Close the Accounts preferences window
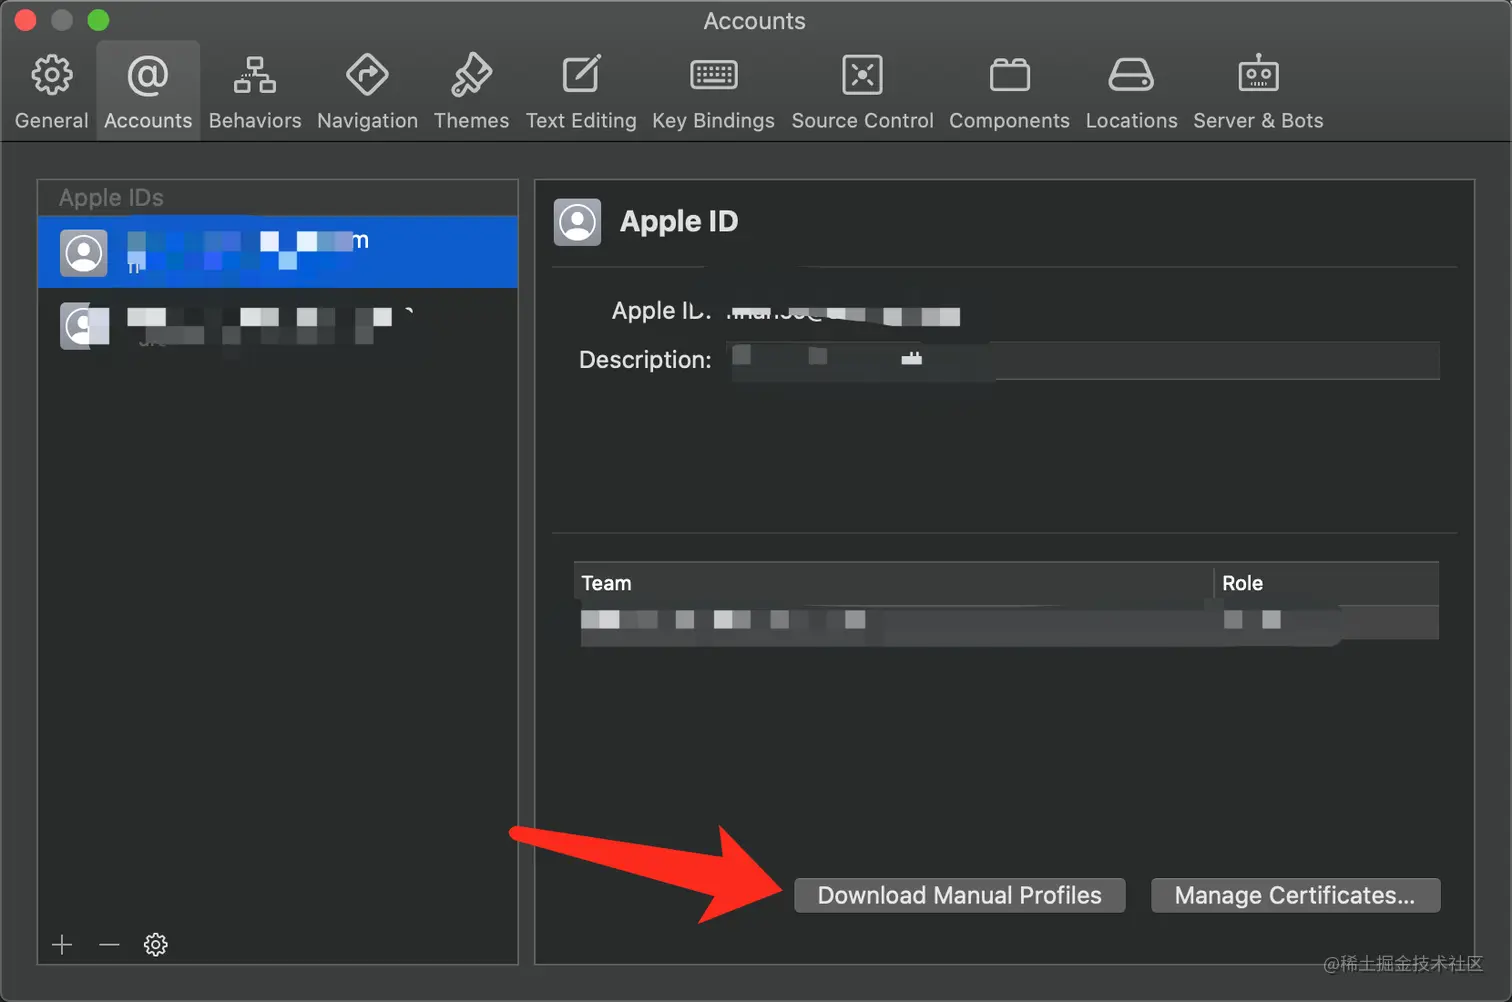Viewport: 1512px width, 1002px height. coord(25,20)
